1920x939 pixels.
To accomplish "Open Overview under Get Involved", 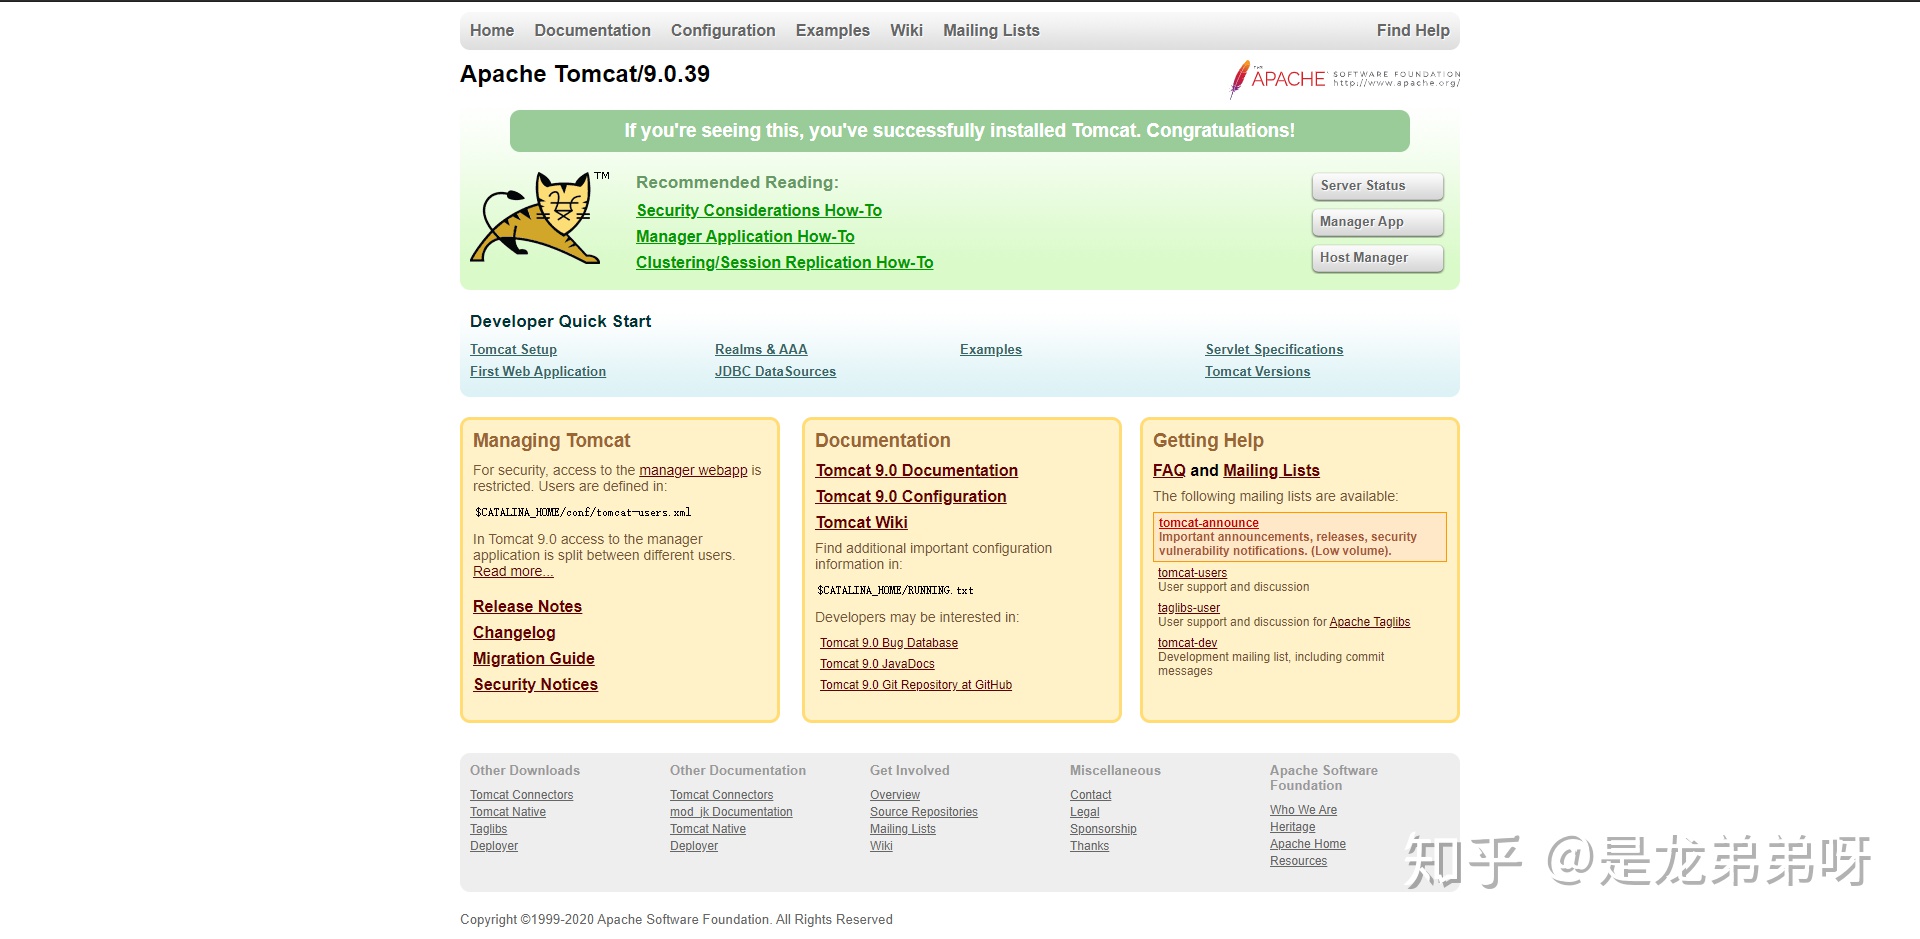I will coord(895,796).
